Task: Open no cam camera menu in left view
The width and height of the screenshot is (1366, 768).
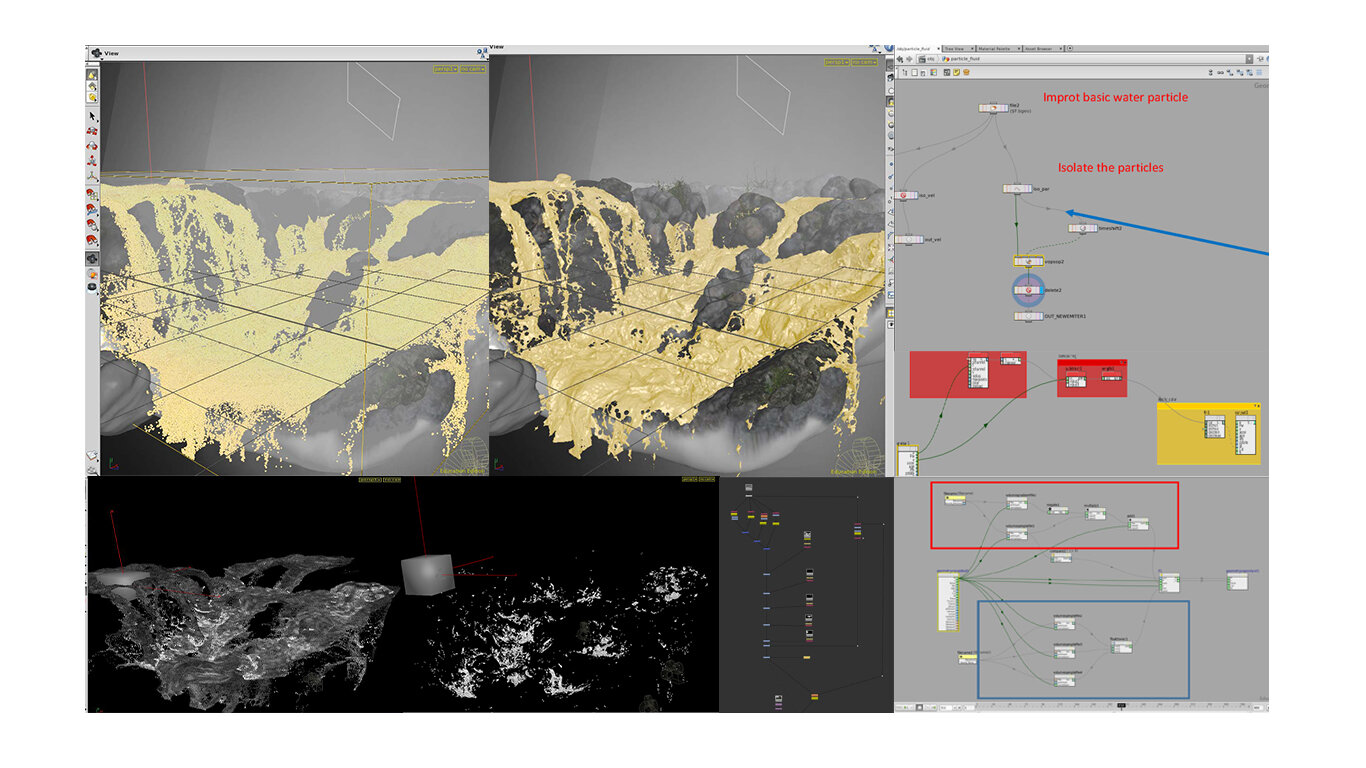Action: click(473, 69)
